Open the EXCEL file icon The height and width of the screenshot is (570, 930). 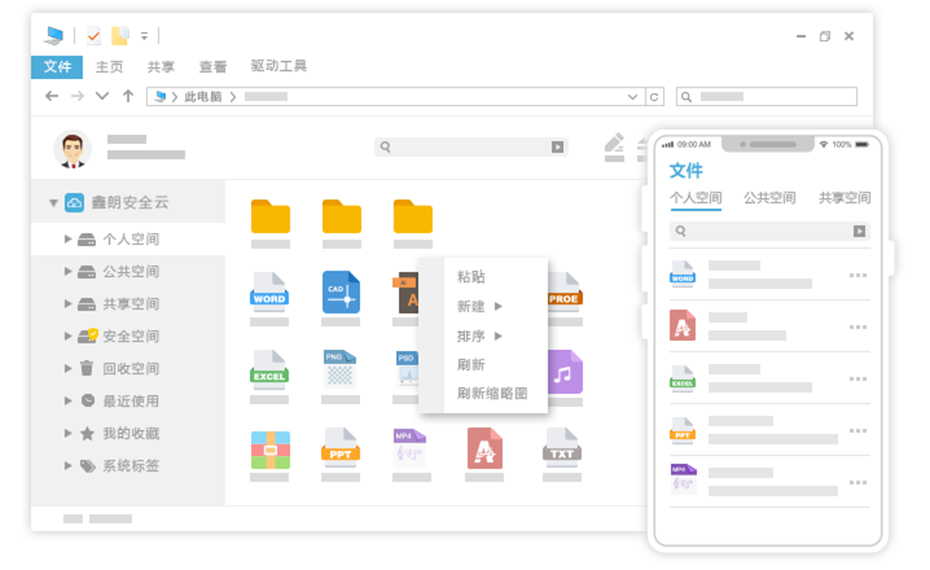(x=270, y=370)
